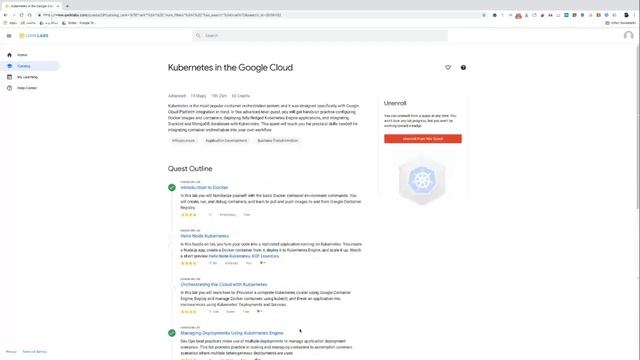Favorite this quest with heart icon
The image size is (640, 360).
point(448,68)
